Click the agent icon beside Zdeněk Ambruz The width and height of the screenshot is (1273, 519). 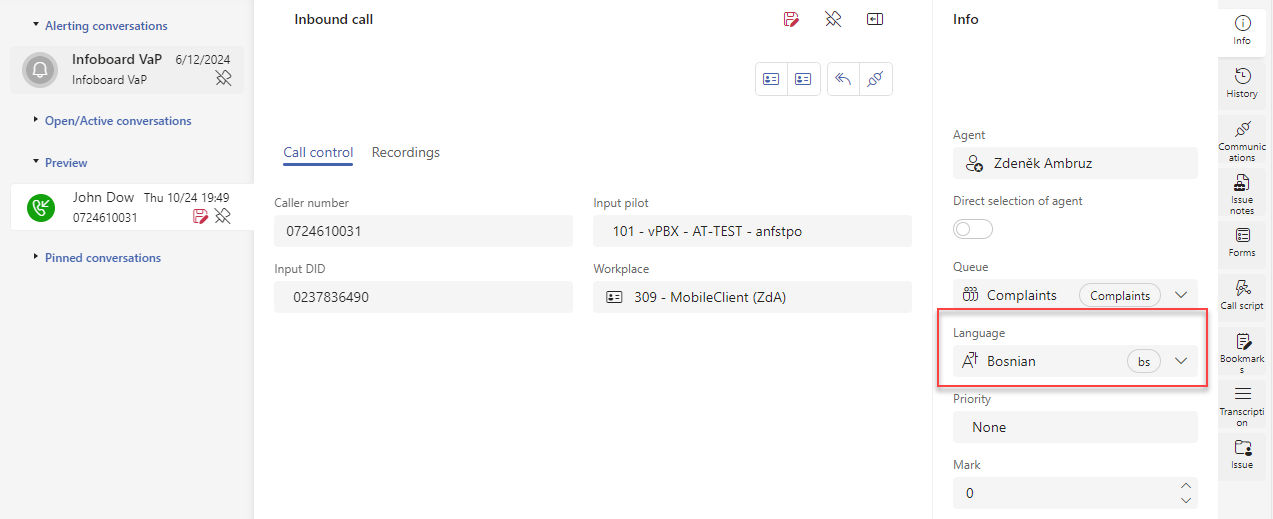[x=973, y=163]
